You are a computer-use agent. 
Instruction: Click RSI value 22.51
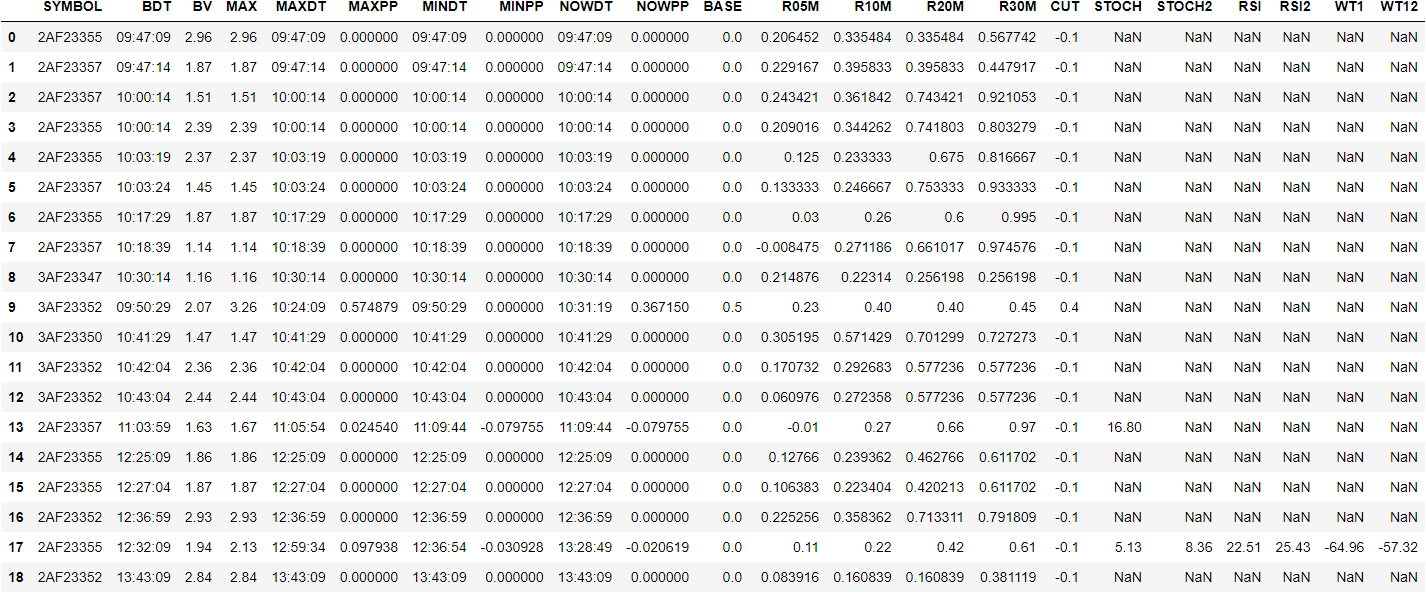(x=1244, y=548)
